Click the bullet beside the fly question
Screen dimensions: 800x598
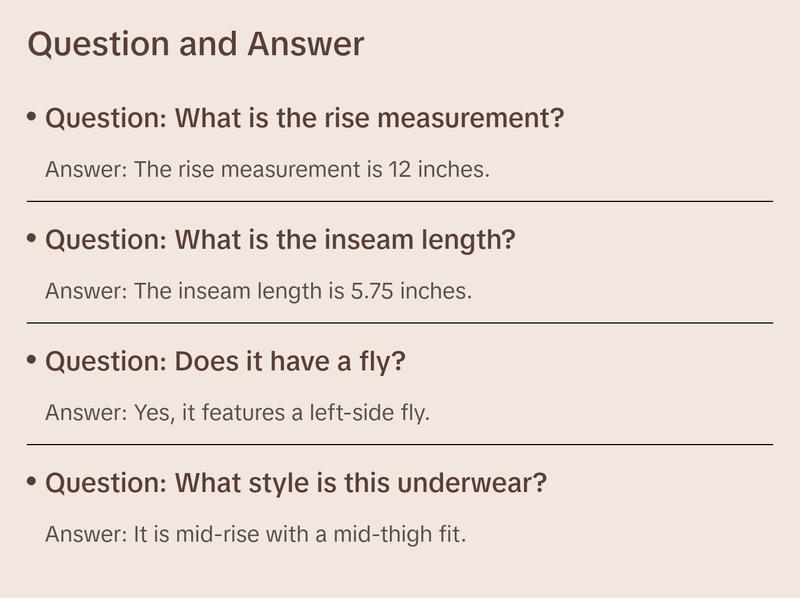pyautogui.click(x=32, y=360)
